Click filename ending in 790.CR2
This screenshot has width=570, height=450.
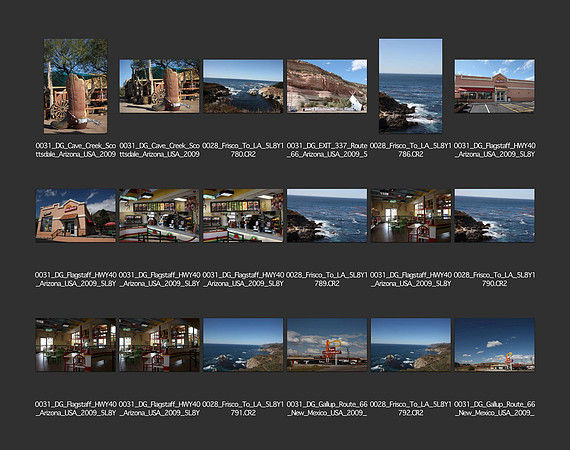[x=494, y=279]
